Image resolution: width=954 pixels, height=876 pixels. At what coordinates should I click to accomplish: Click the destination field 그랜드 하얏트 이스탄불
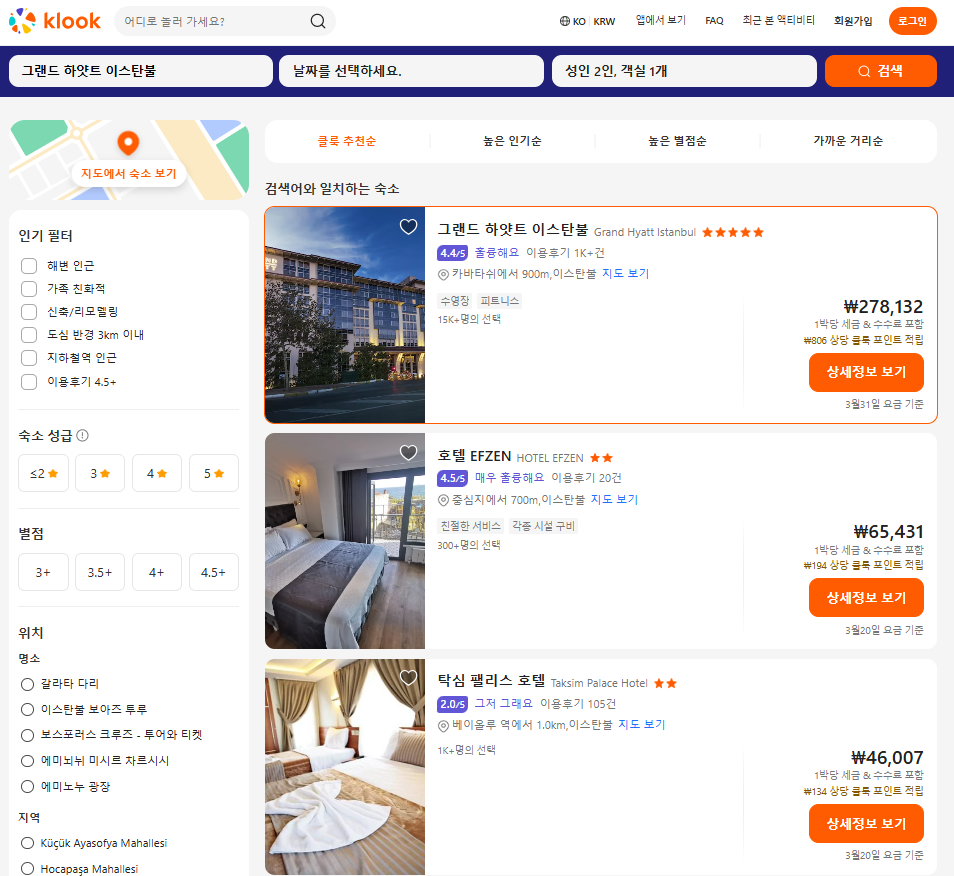141,71
